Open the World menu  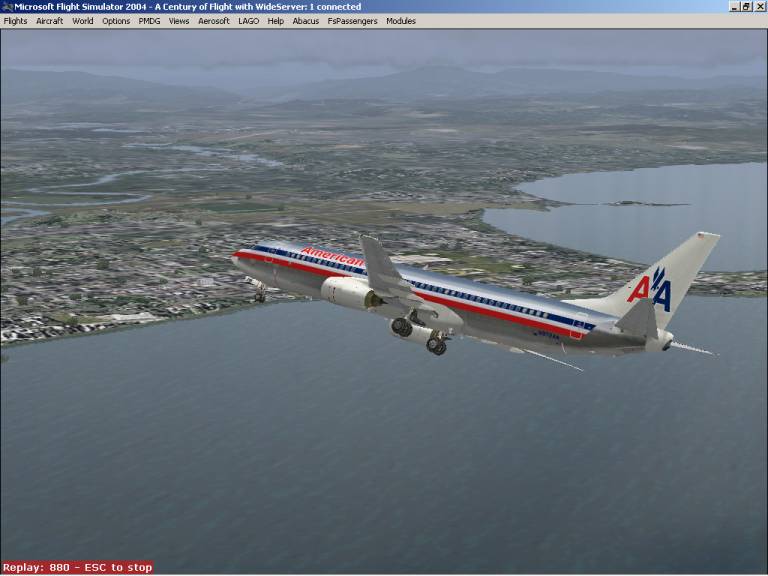(x=83, y=21)
